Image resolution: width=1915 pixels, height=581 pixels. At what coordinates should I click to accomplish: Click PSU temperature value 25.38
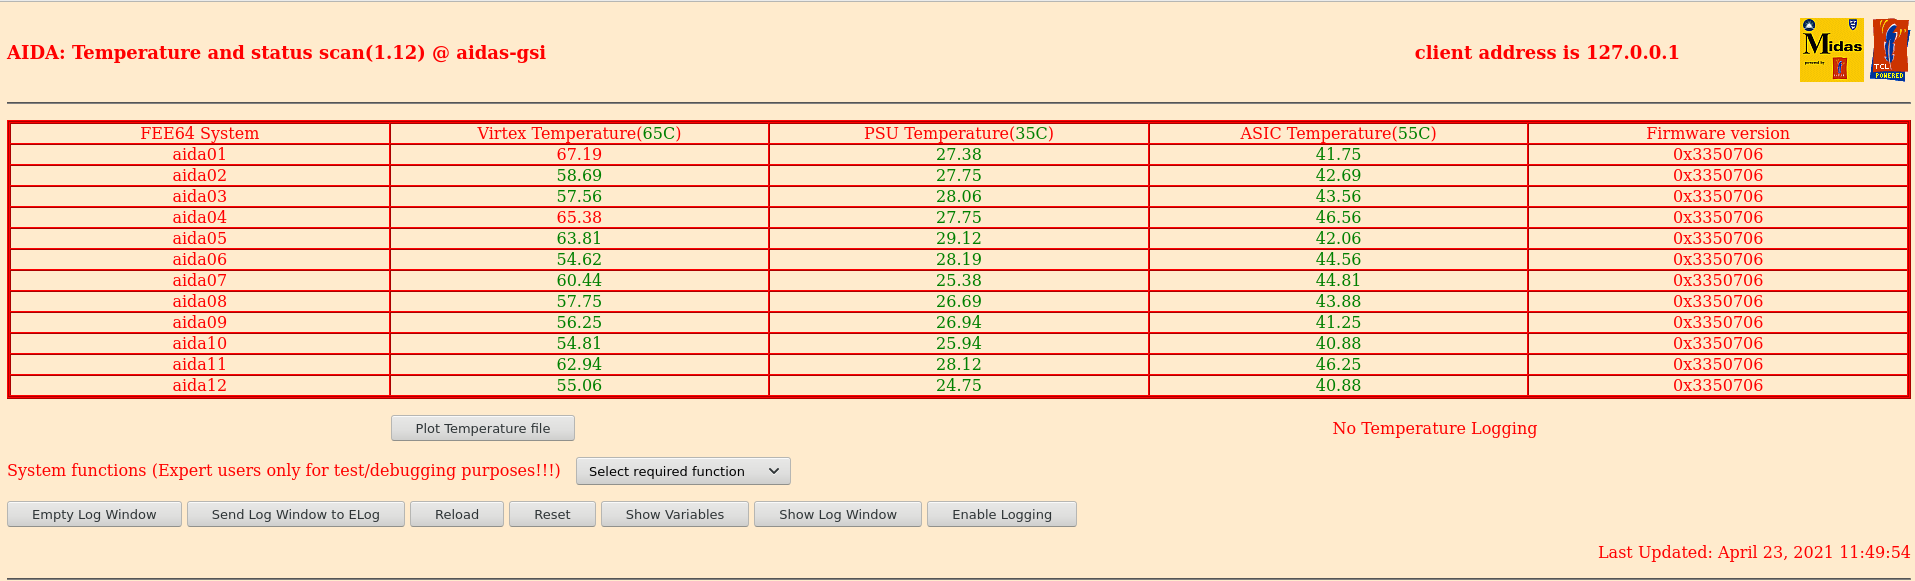pos(959,280)
